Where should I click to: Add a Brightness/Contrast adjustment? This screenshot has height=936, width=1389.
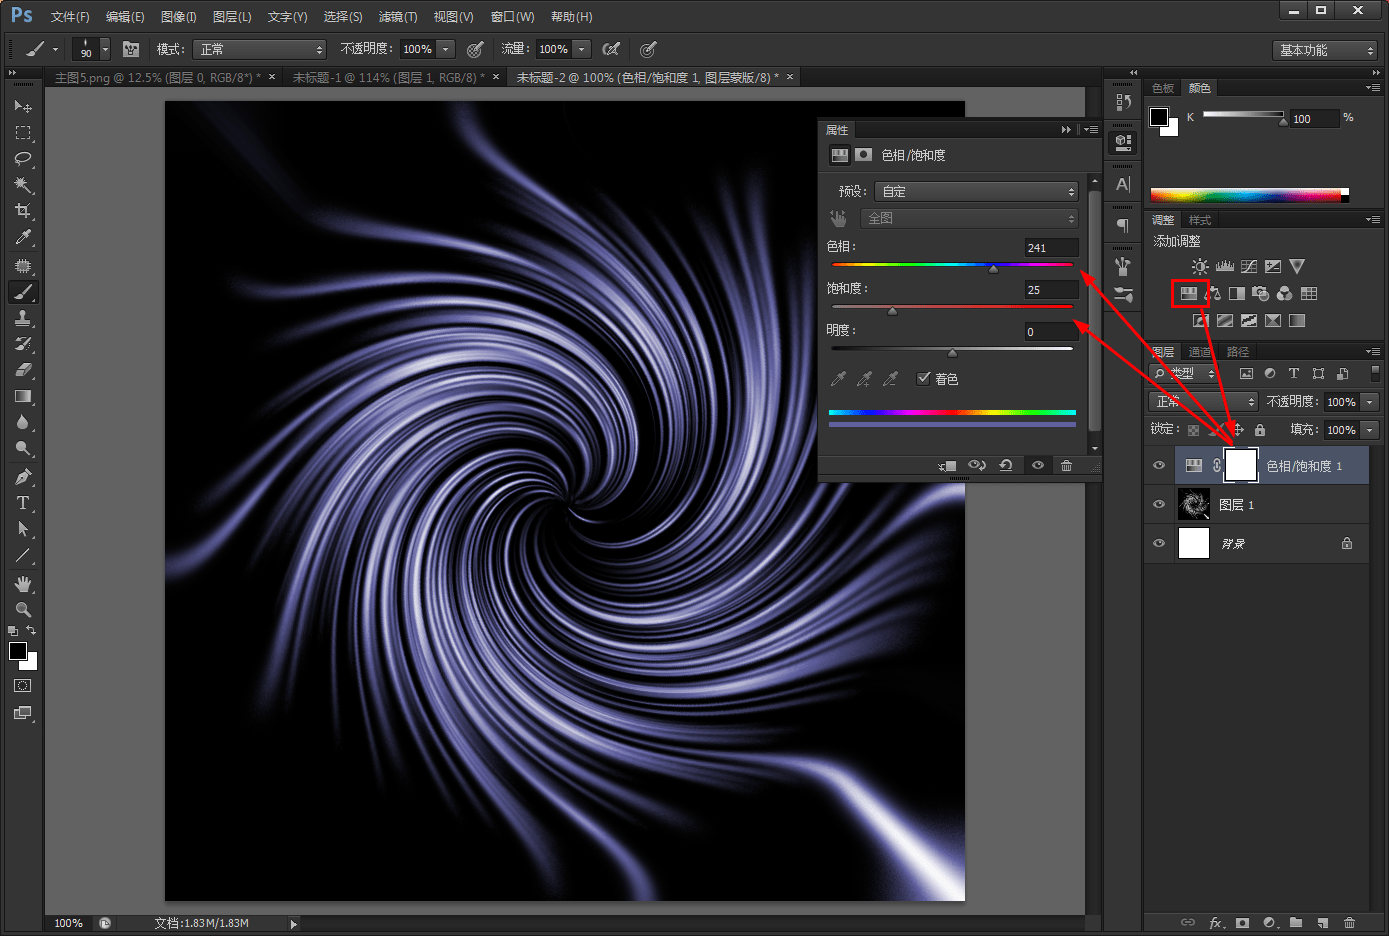pyautogui.click(x=1200, y=266)
